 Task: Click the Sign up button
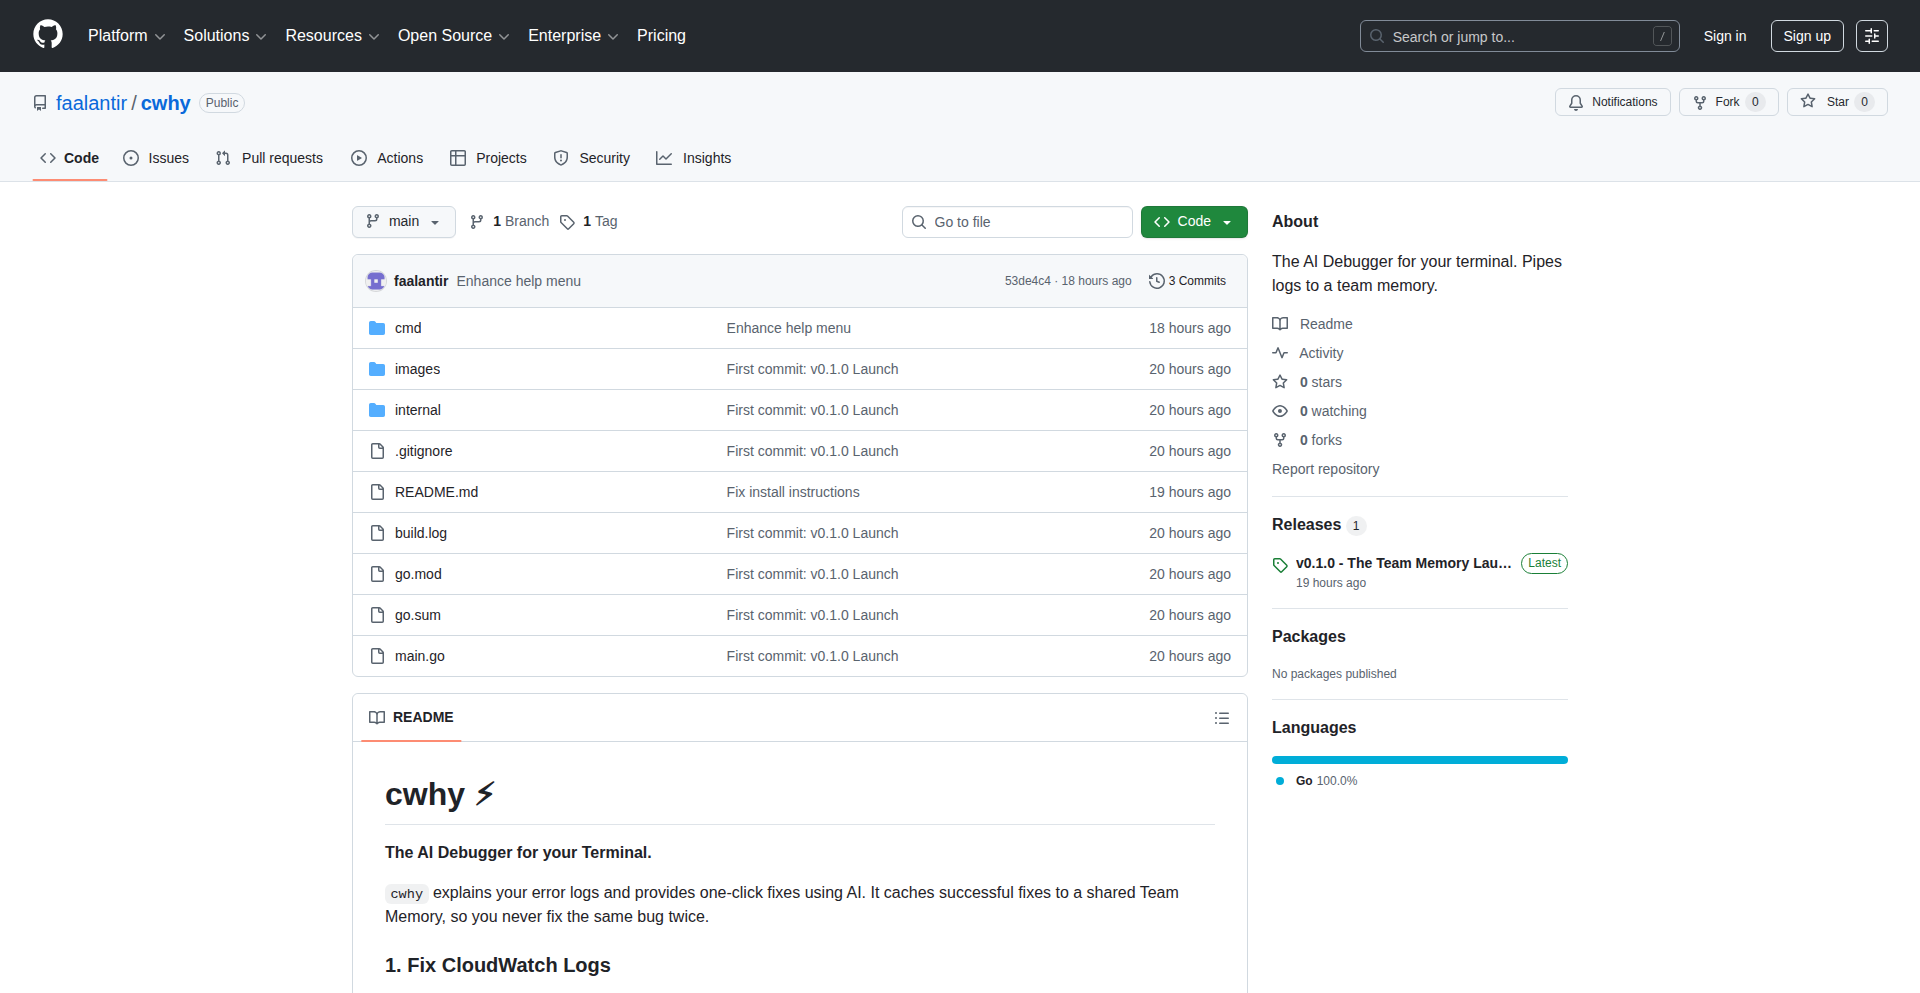(1806, 36)
